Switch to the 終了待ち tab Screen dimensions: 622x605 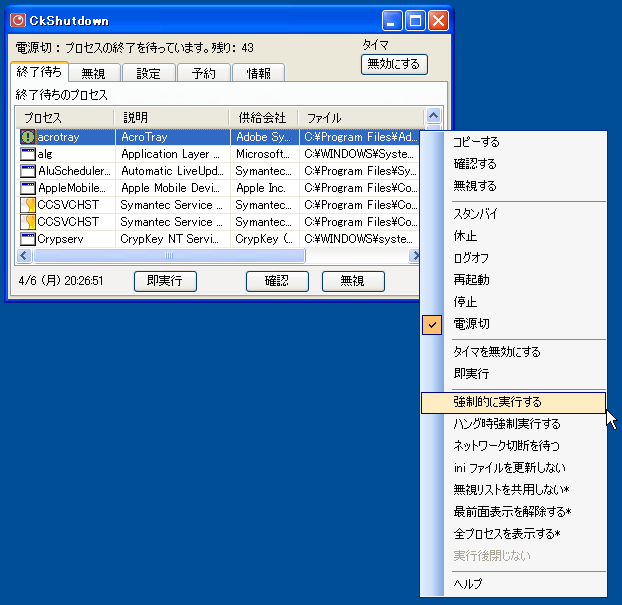click(39, 72)
